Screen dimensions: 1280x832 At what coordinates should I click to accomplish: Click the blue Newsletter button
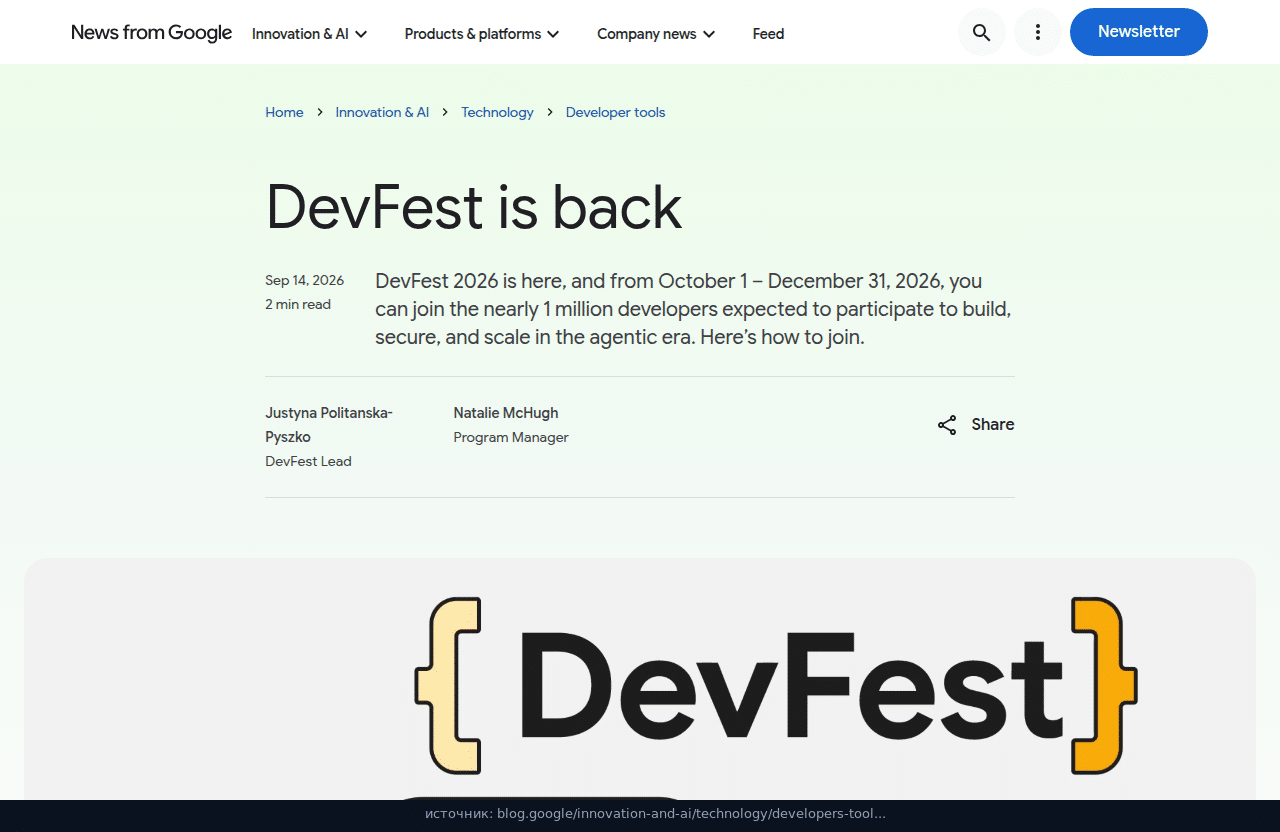(1139, 32)
